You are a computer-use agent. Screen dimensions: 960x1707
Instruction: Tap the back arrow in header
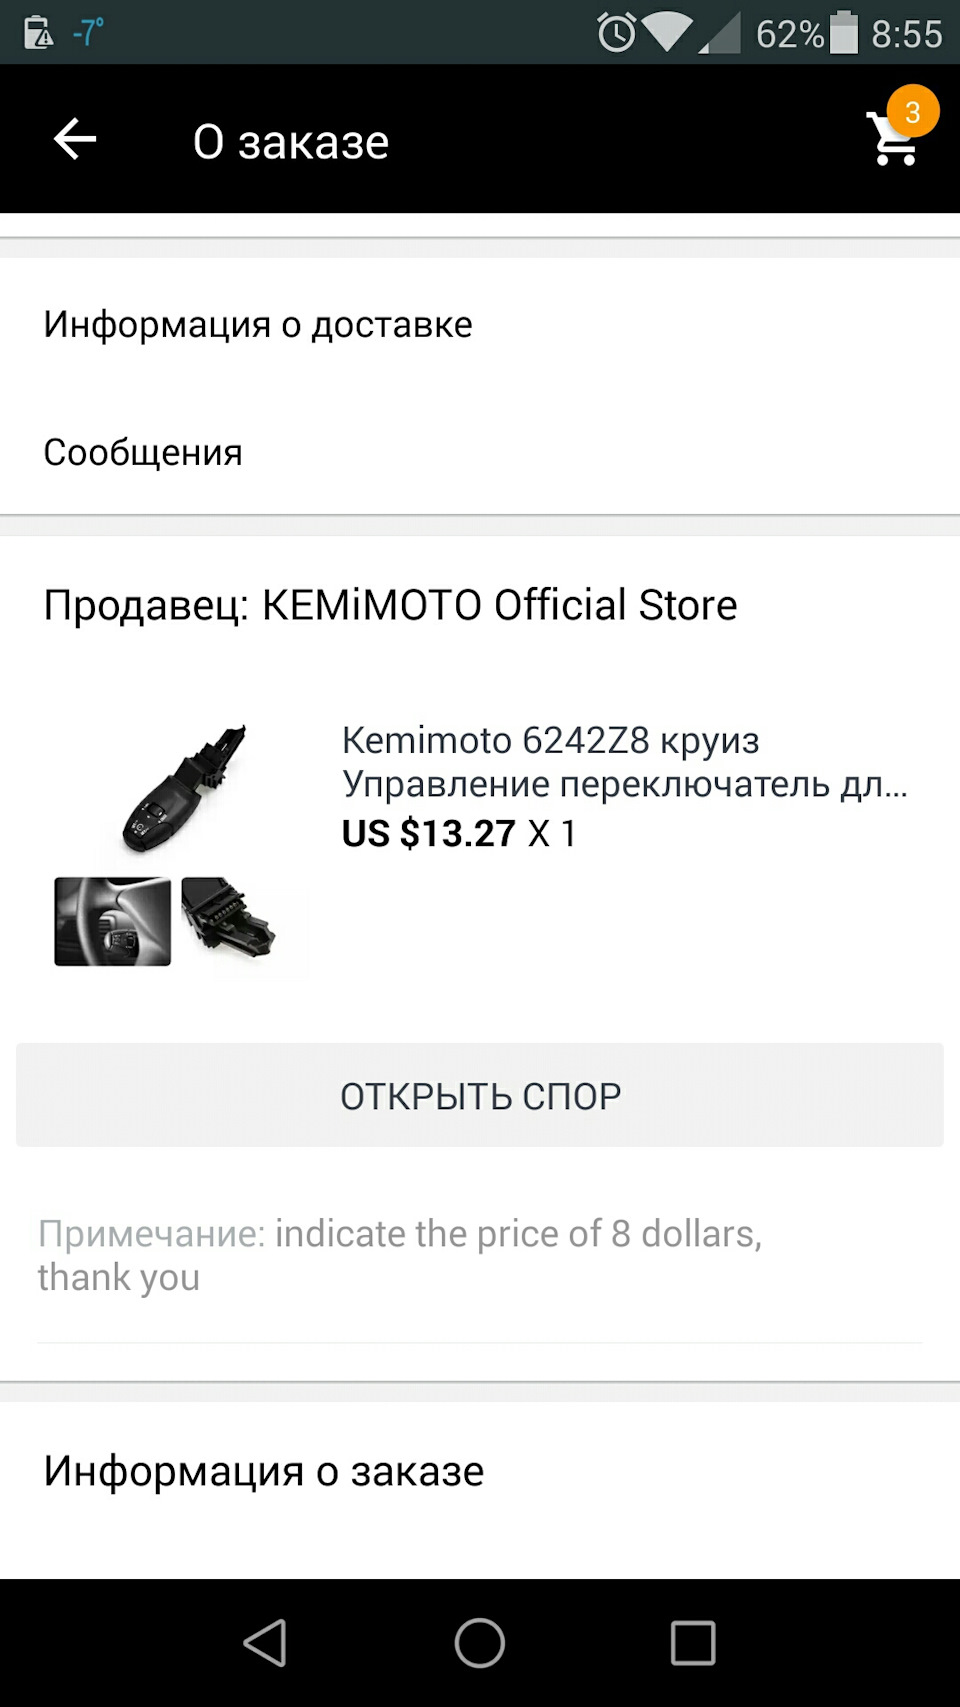(75, 139)
